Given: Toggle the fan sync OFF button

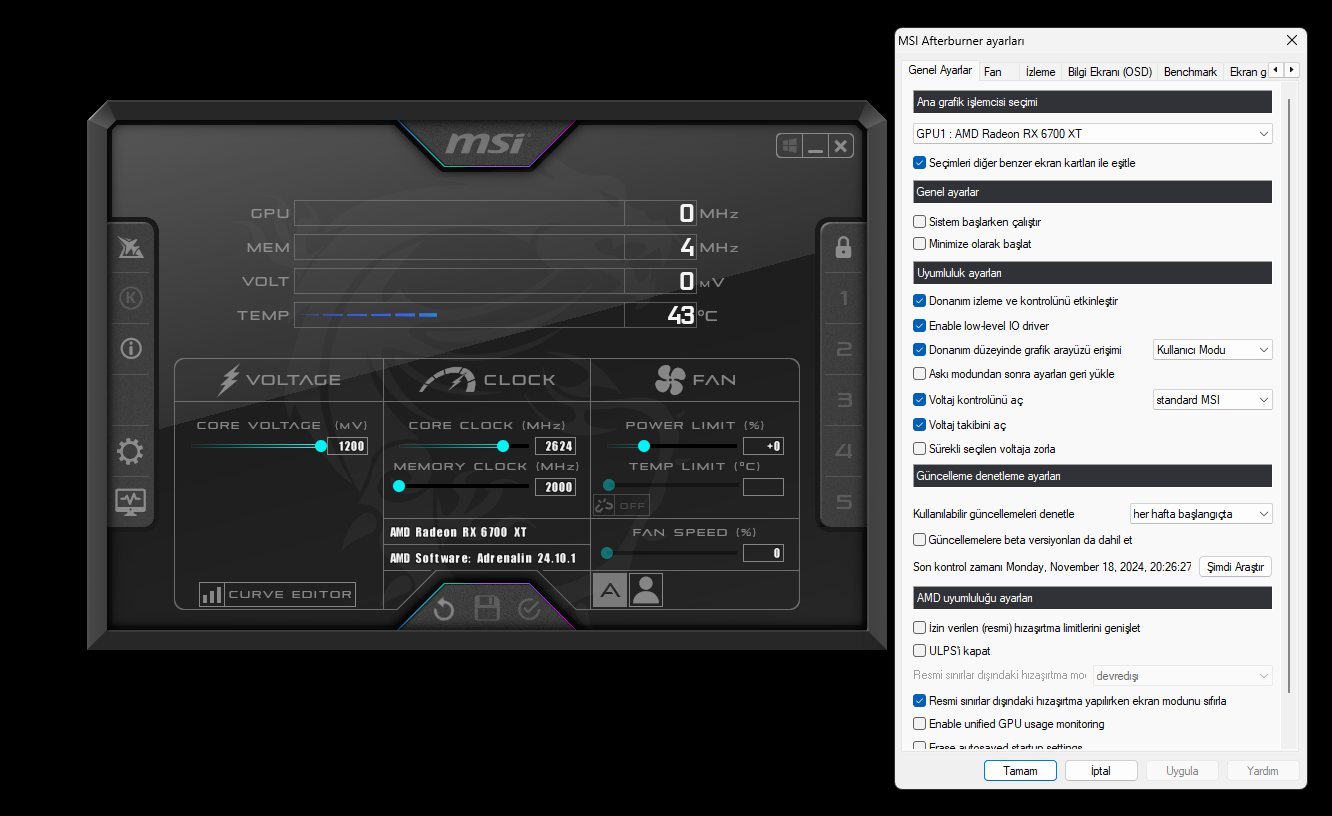Looking at the screenshot, I should pyautogui.click(x=621, y=505).
